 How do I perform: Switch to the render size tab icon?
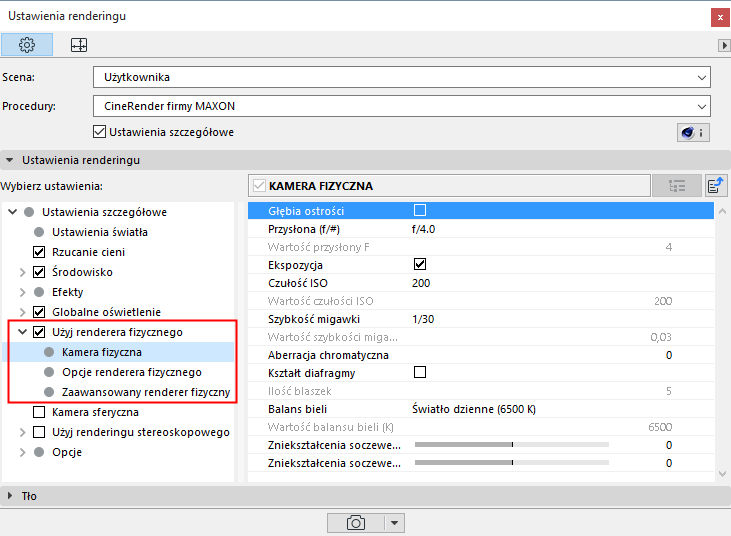pyautogui.click(x=79, y=45)
